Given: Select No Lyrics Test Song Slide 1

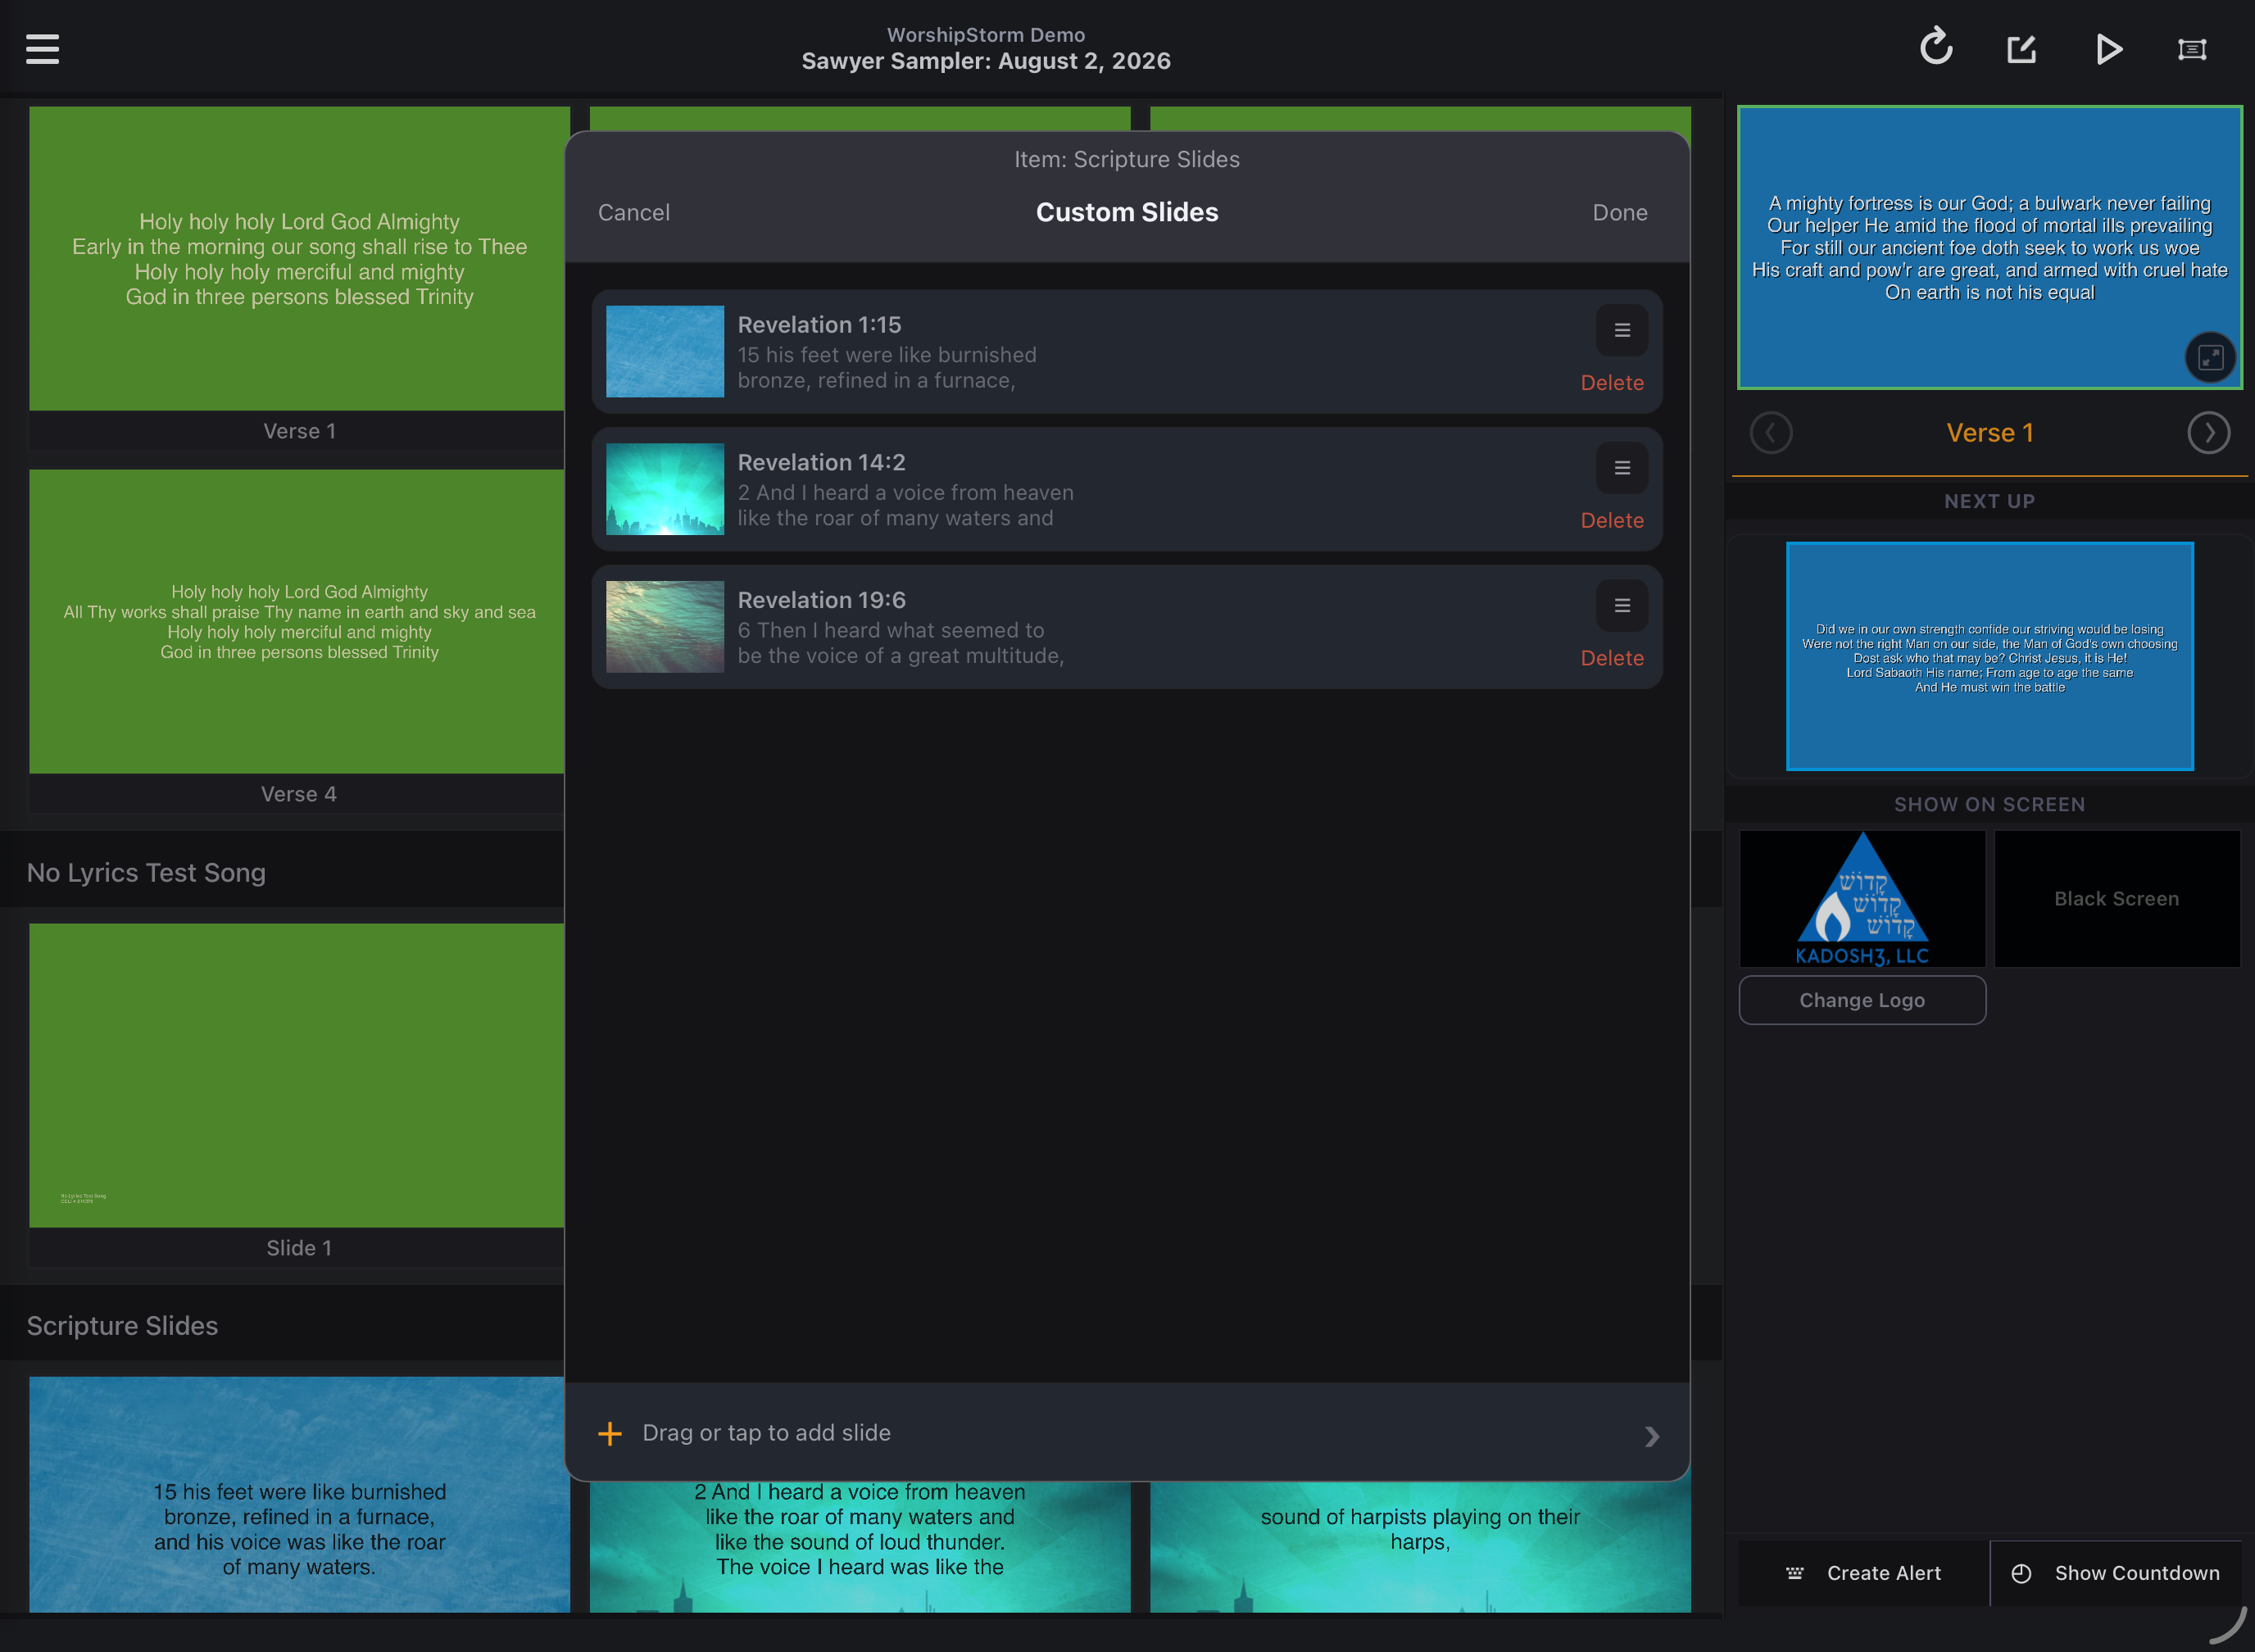Looking at the screenshot, I should click(x=297, y=1075).
